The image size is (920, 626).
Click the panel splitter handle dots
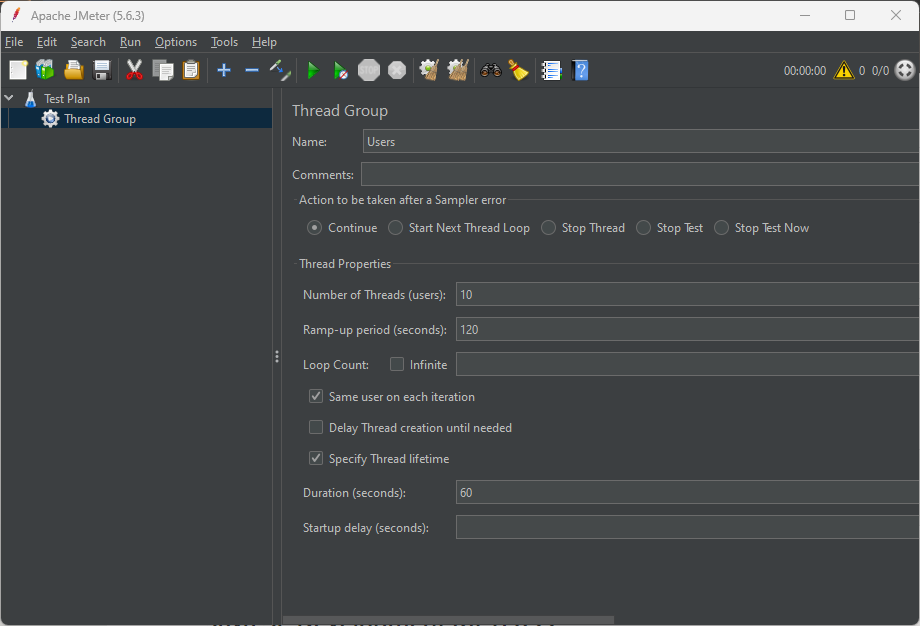pyautogui.click(x=276, y=357)
